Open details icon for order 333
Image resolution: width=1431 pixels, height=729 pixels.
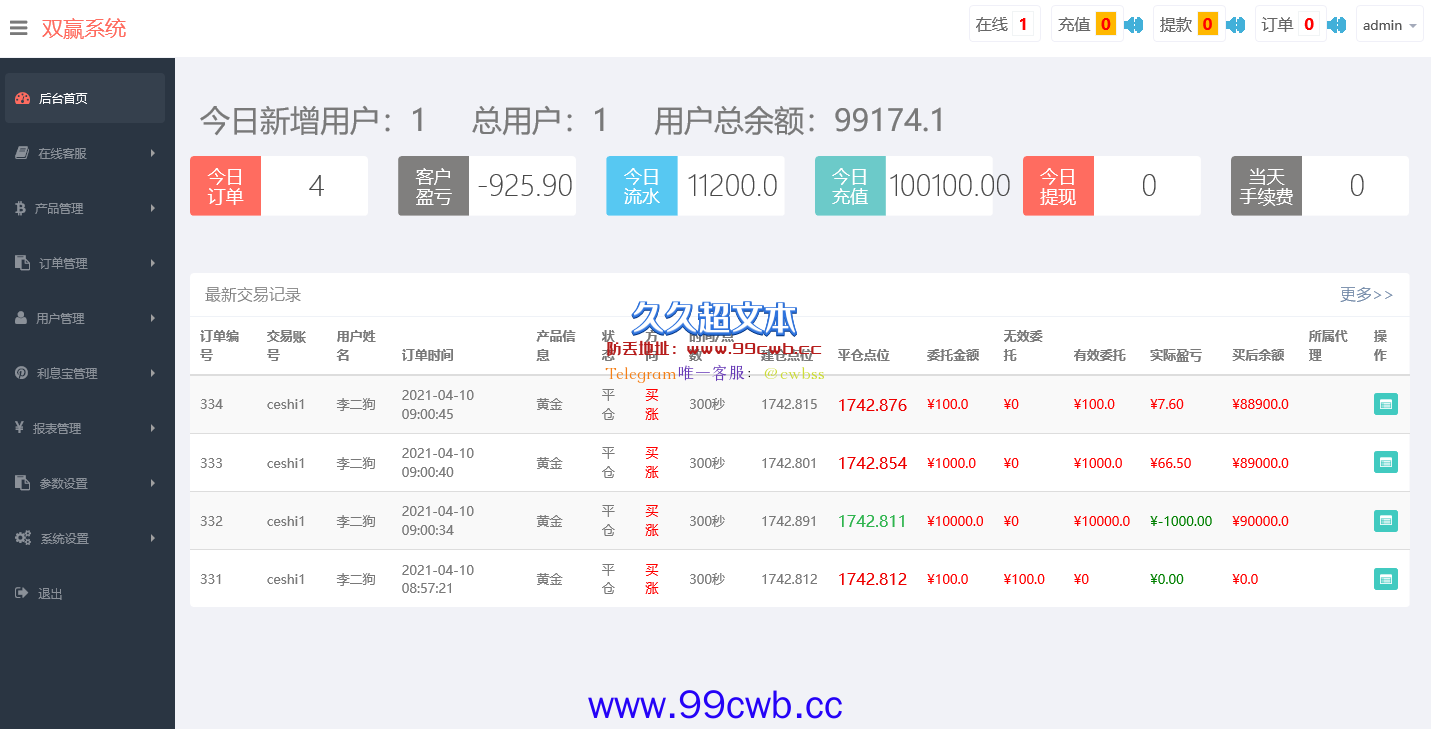[1385, 462]
